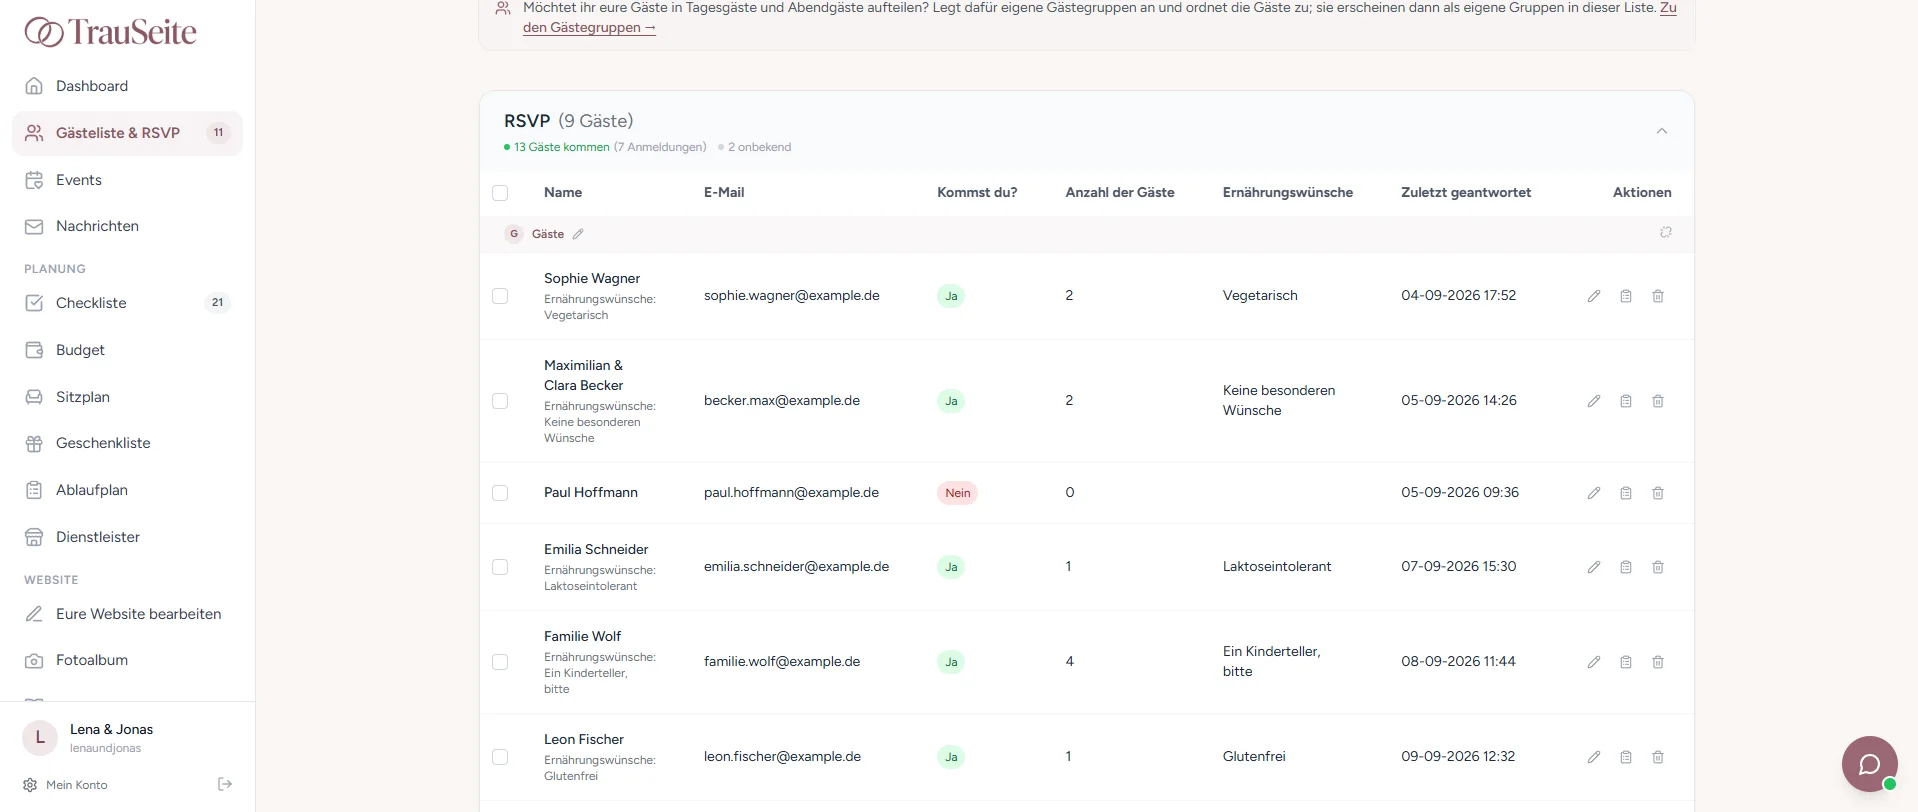Viewport: 1918px width, 812px height.
Task: Click the 'Kommst du?' column header
Action: (977, 192)
